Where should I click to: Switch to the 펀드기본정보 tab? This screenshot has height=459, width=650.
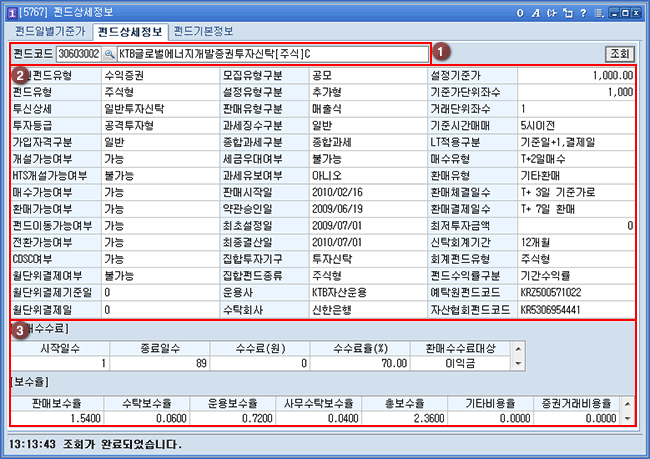pyautogui.click(x=205, y=31)
